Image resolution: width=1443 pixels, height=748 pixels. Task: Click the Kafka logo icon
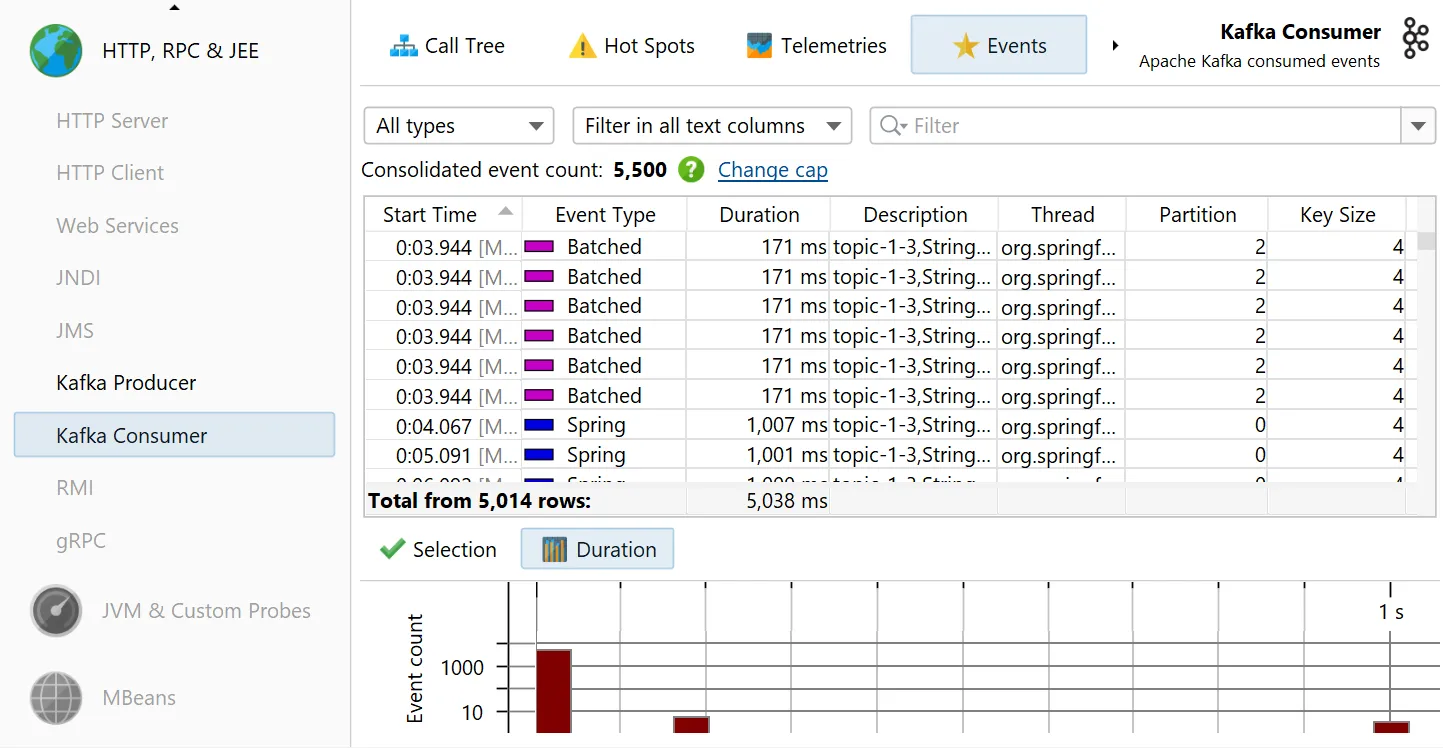pyautogui.click(x=1415, y=38)
